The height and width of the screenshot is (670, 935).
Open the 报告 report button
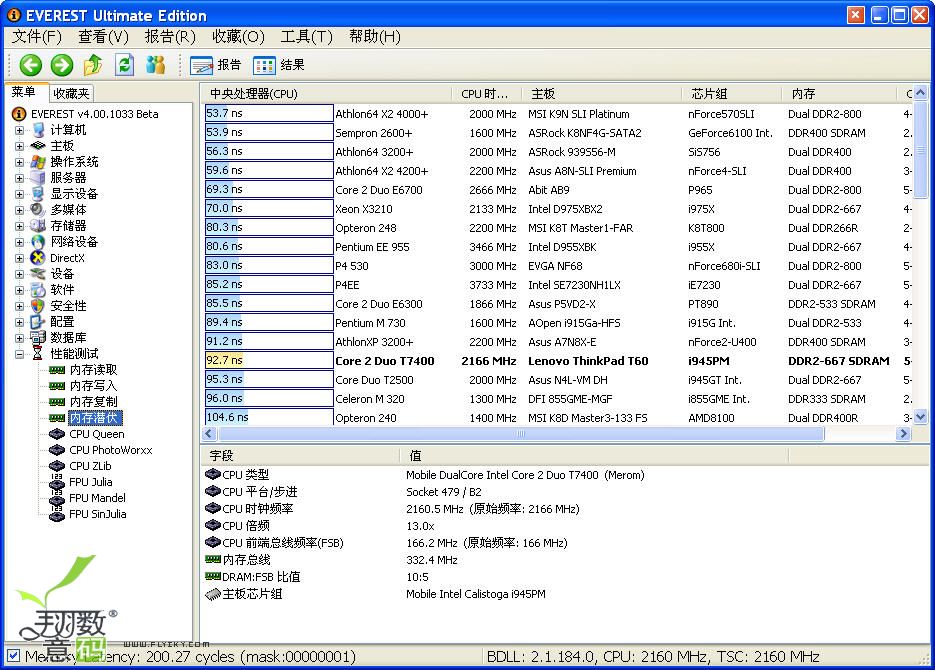pyautogui.click(x=215, y=65)
